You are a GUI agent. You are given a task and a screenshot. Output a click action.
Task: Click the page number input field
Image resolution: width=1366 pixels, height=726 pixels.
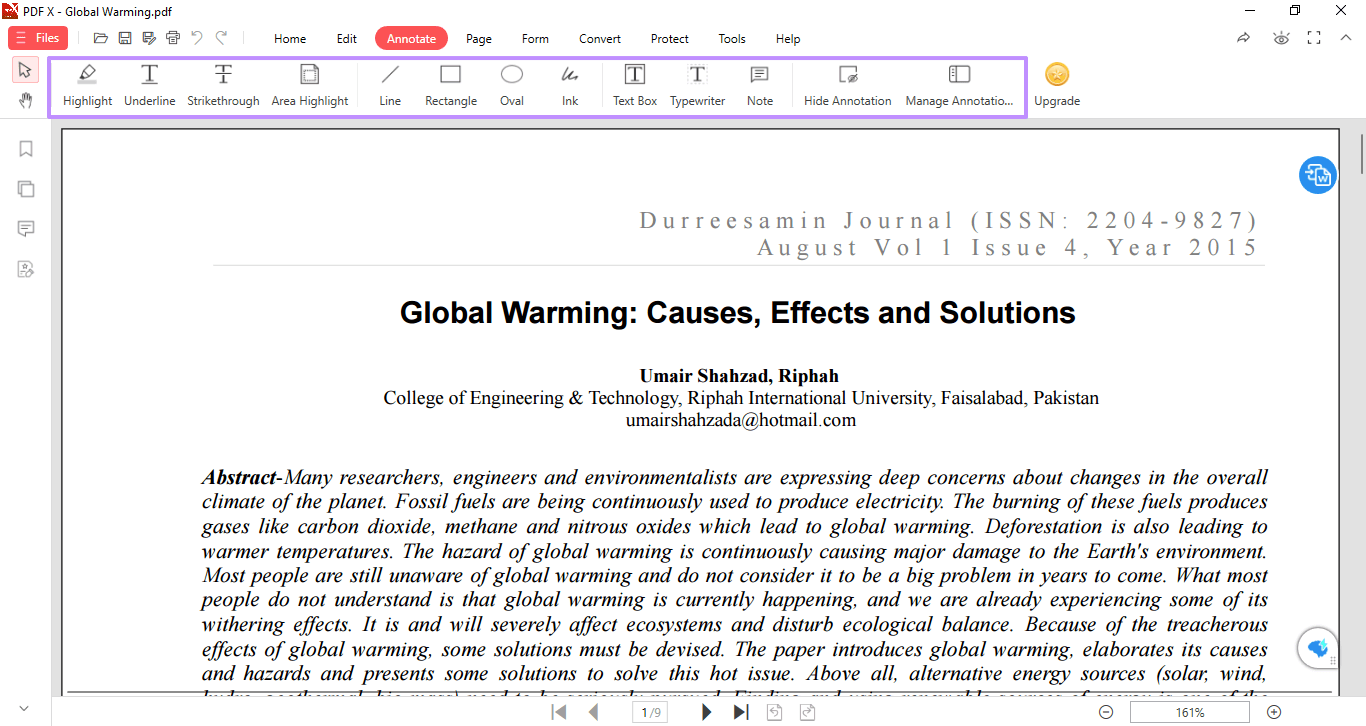coord(650,711)
